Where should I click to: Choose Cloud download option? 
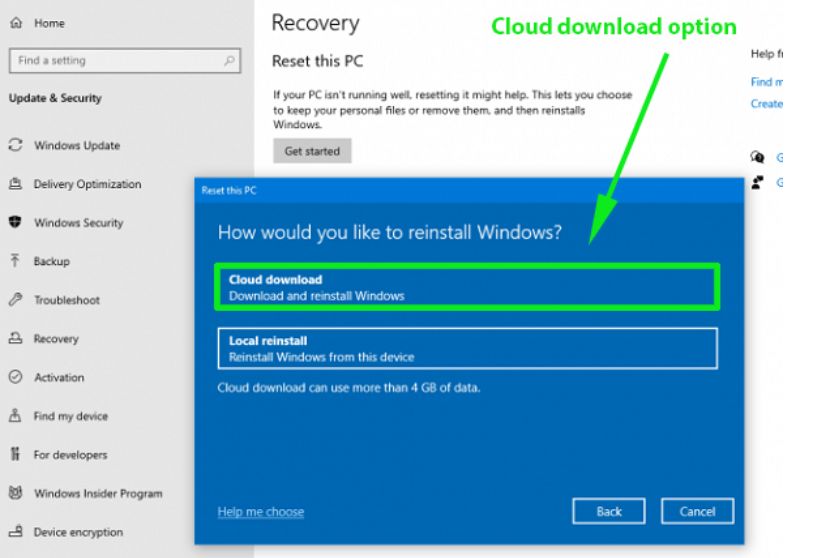(467, 287)
